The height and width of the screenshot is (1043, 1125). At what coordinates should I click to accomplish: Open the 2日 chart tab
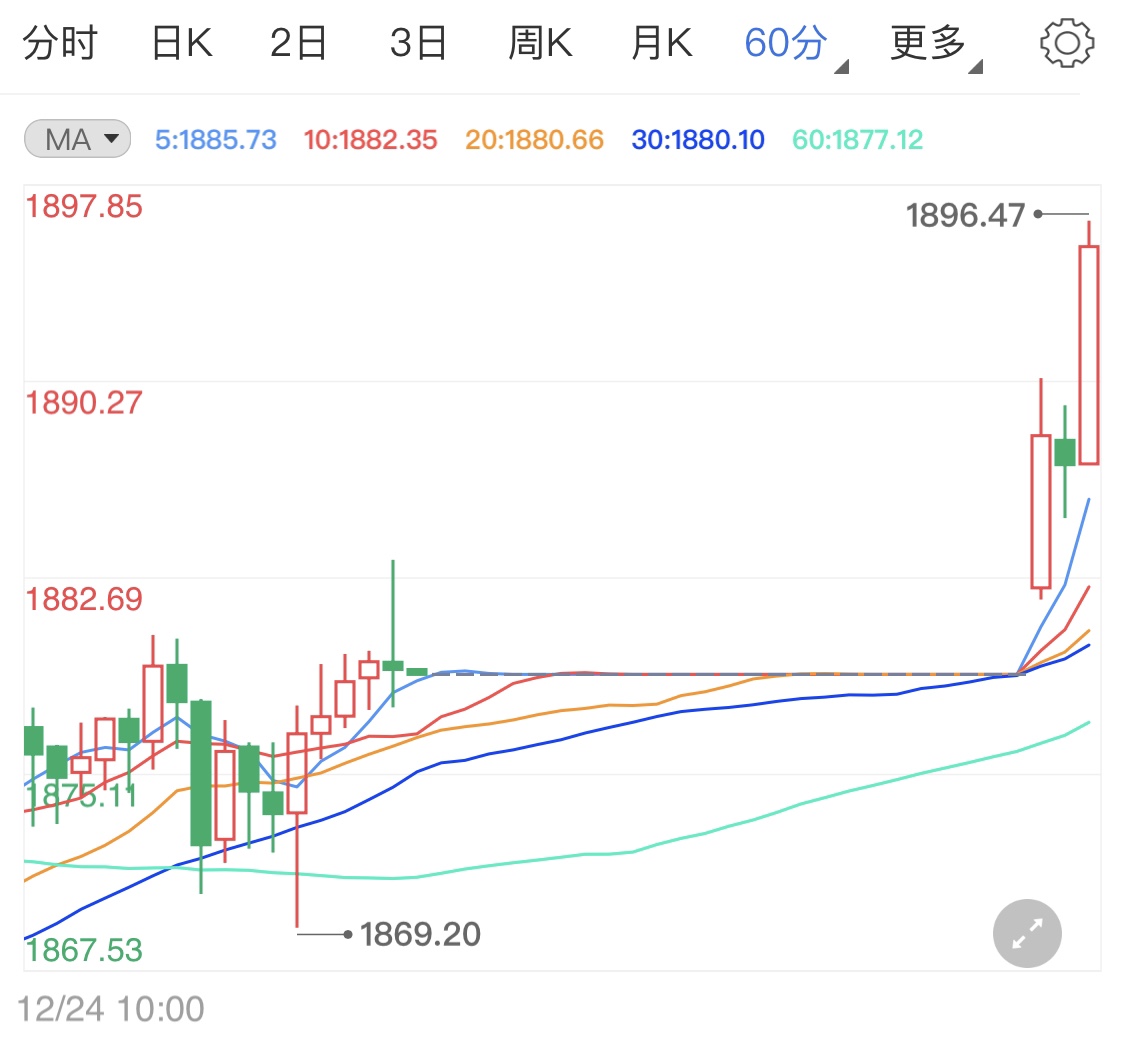(x=298, y=43)
